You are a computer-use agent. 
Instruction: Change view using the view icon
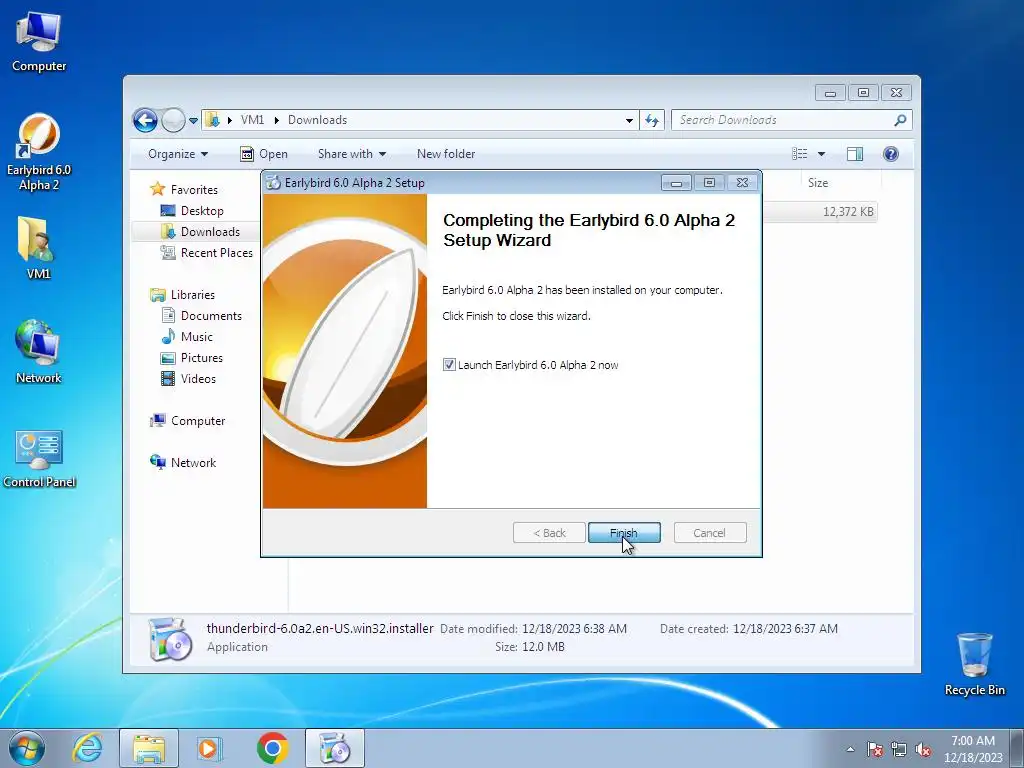(x=800, y=154)
